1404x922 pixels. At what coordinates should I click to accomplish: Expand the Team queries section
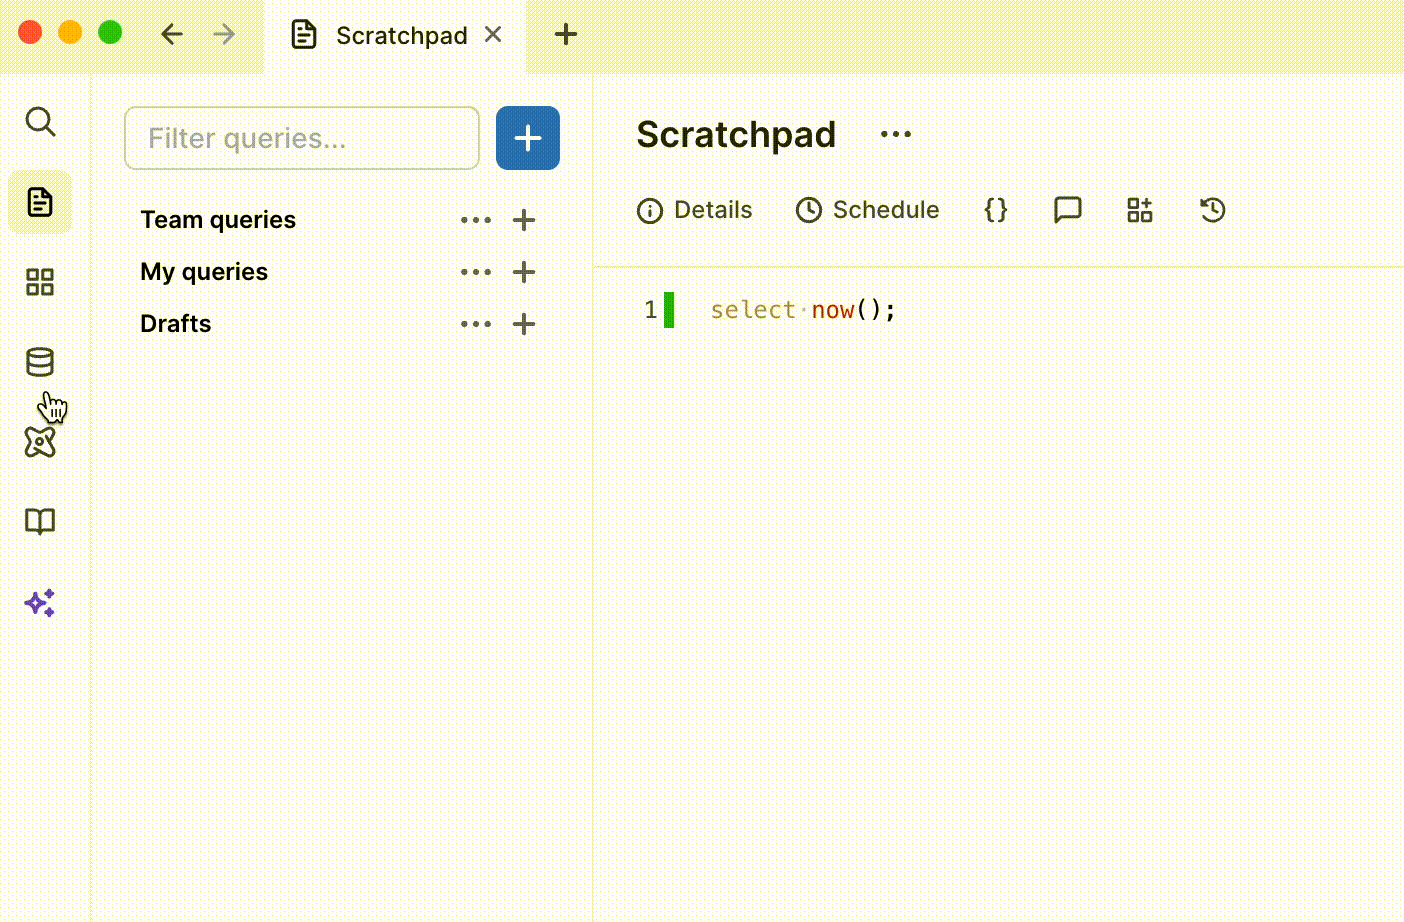coord(218,220)
